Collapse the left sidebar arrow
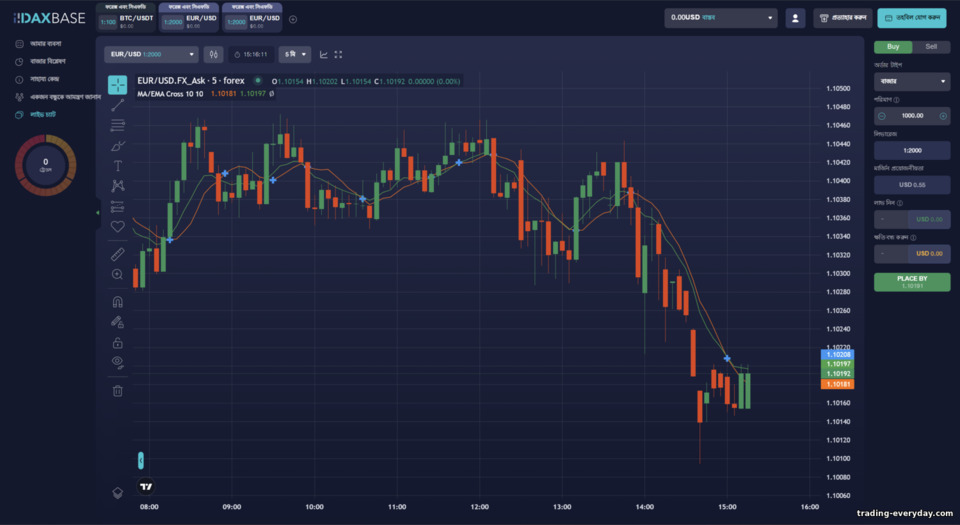The height and width of the screenshot is (525, 960). [97, 212]
